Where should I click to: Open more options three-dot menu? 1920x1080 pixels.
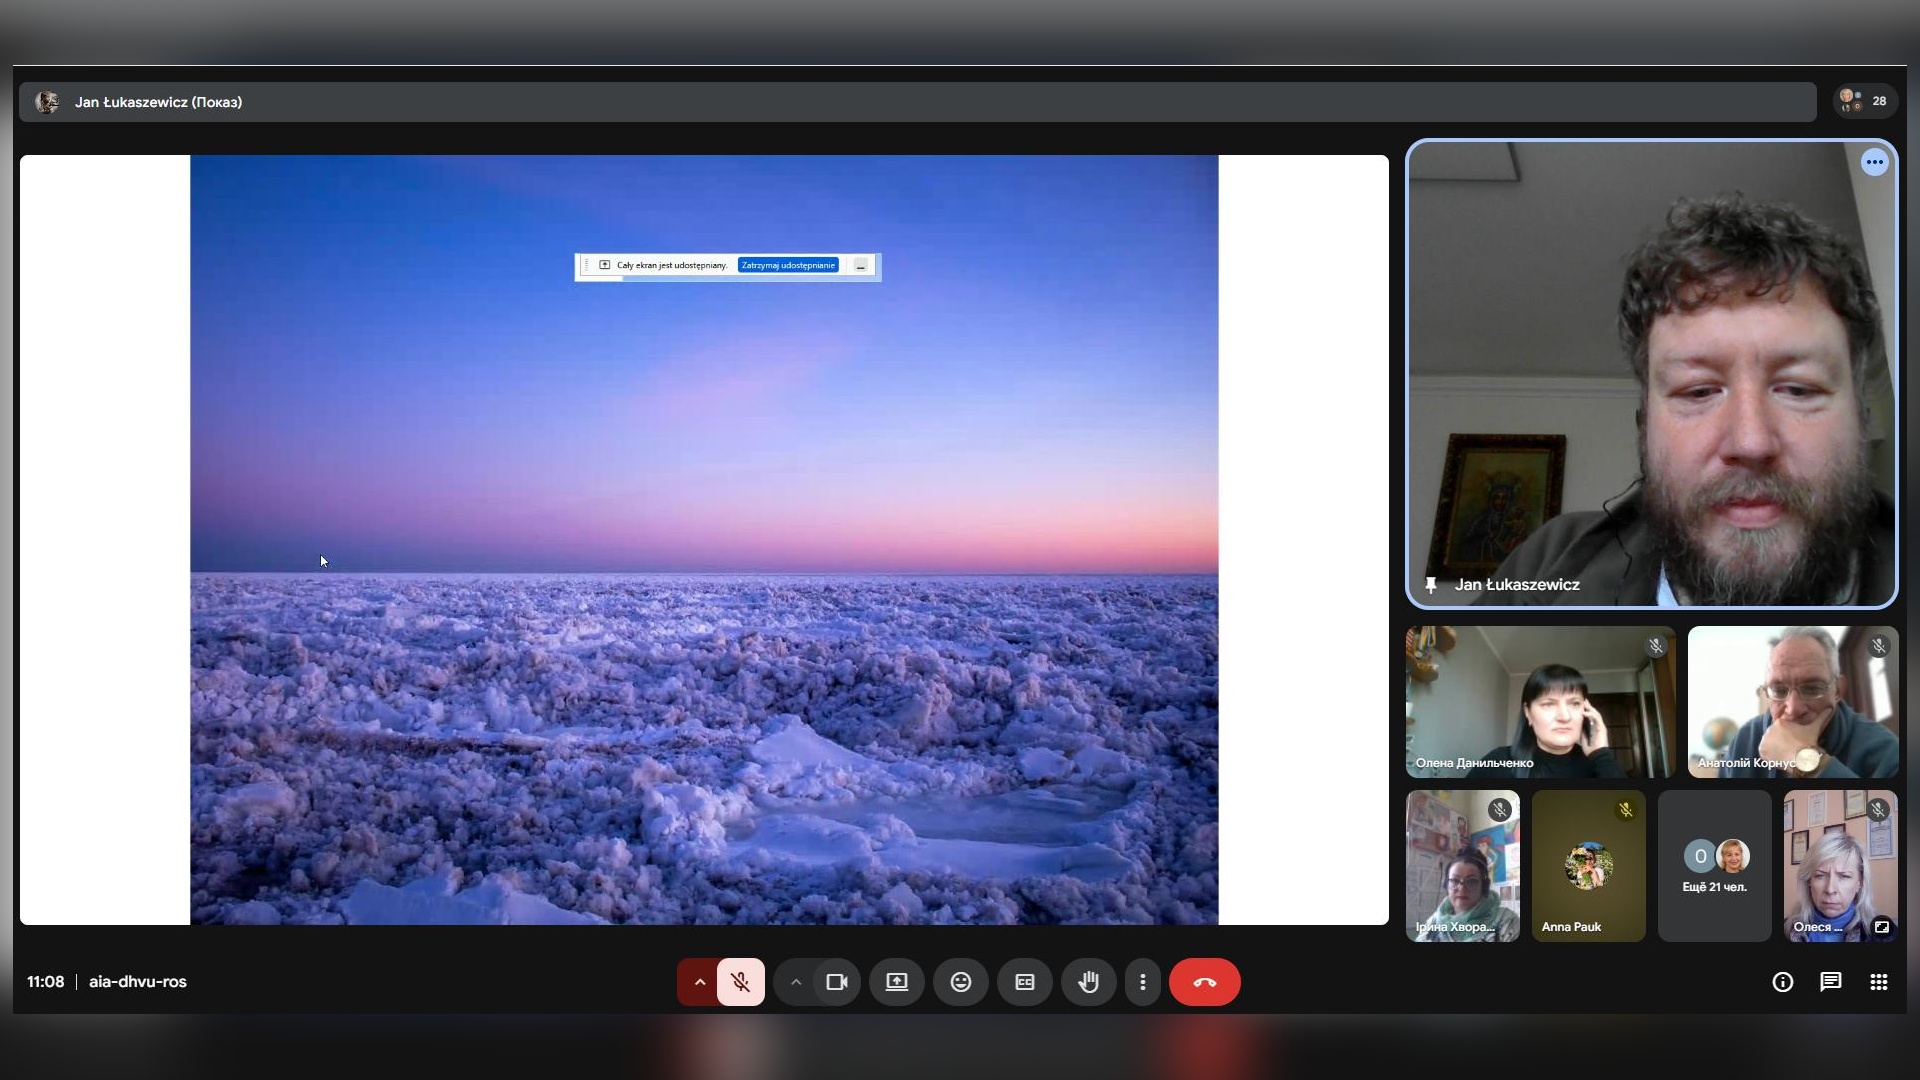(x=1142, y=982)
